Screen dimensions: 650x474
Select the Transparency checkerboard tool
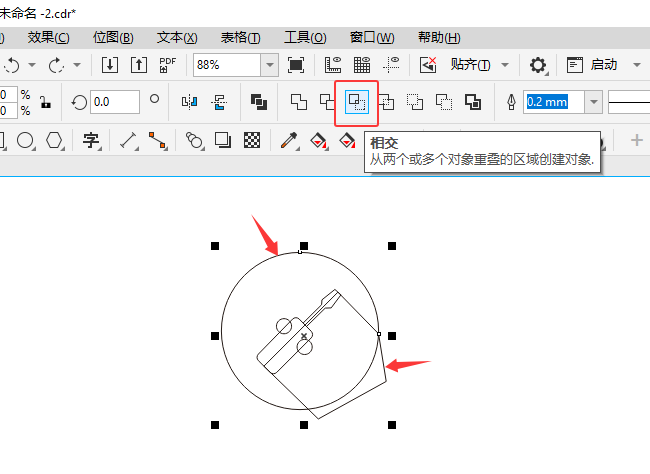point(252,141)
